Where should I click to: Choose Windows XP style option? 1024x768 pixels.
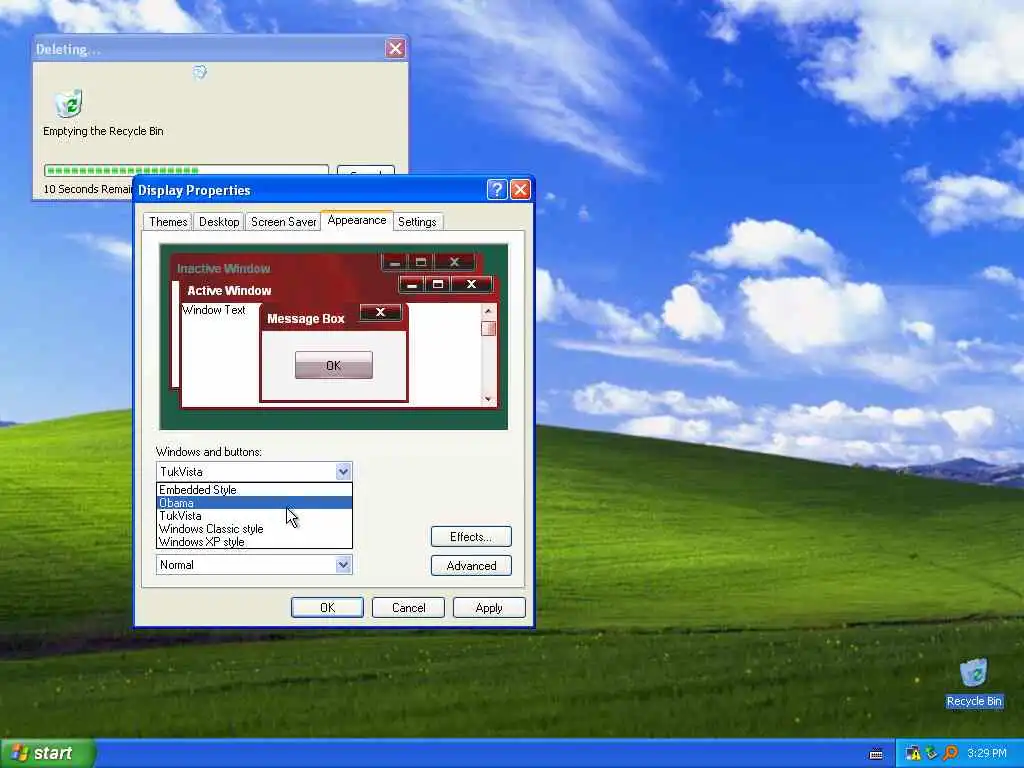(254, 542)
